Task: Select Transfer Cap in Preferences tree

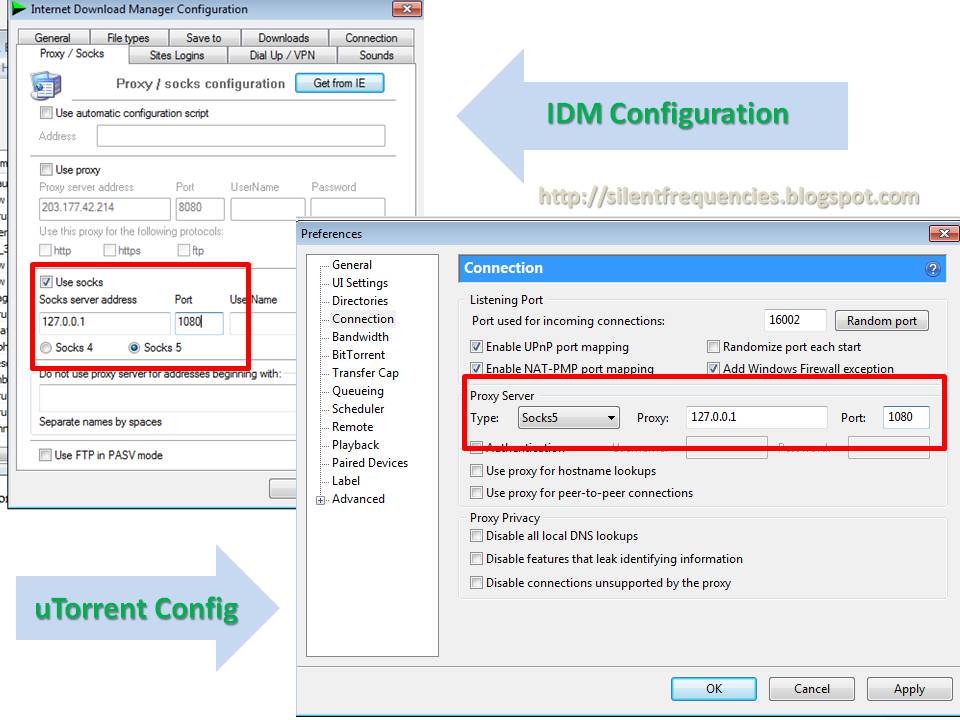Action: click(366, 373)
